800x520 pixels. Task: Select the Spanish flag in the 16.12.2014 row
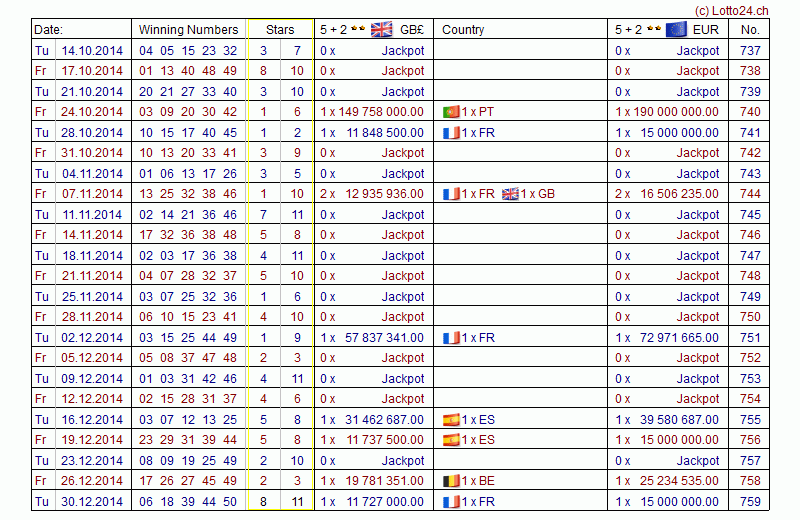(451, 420)
